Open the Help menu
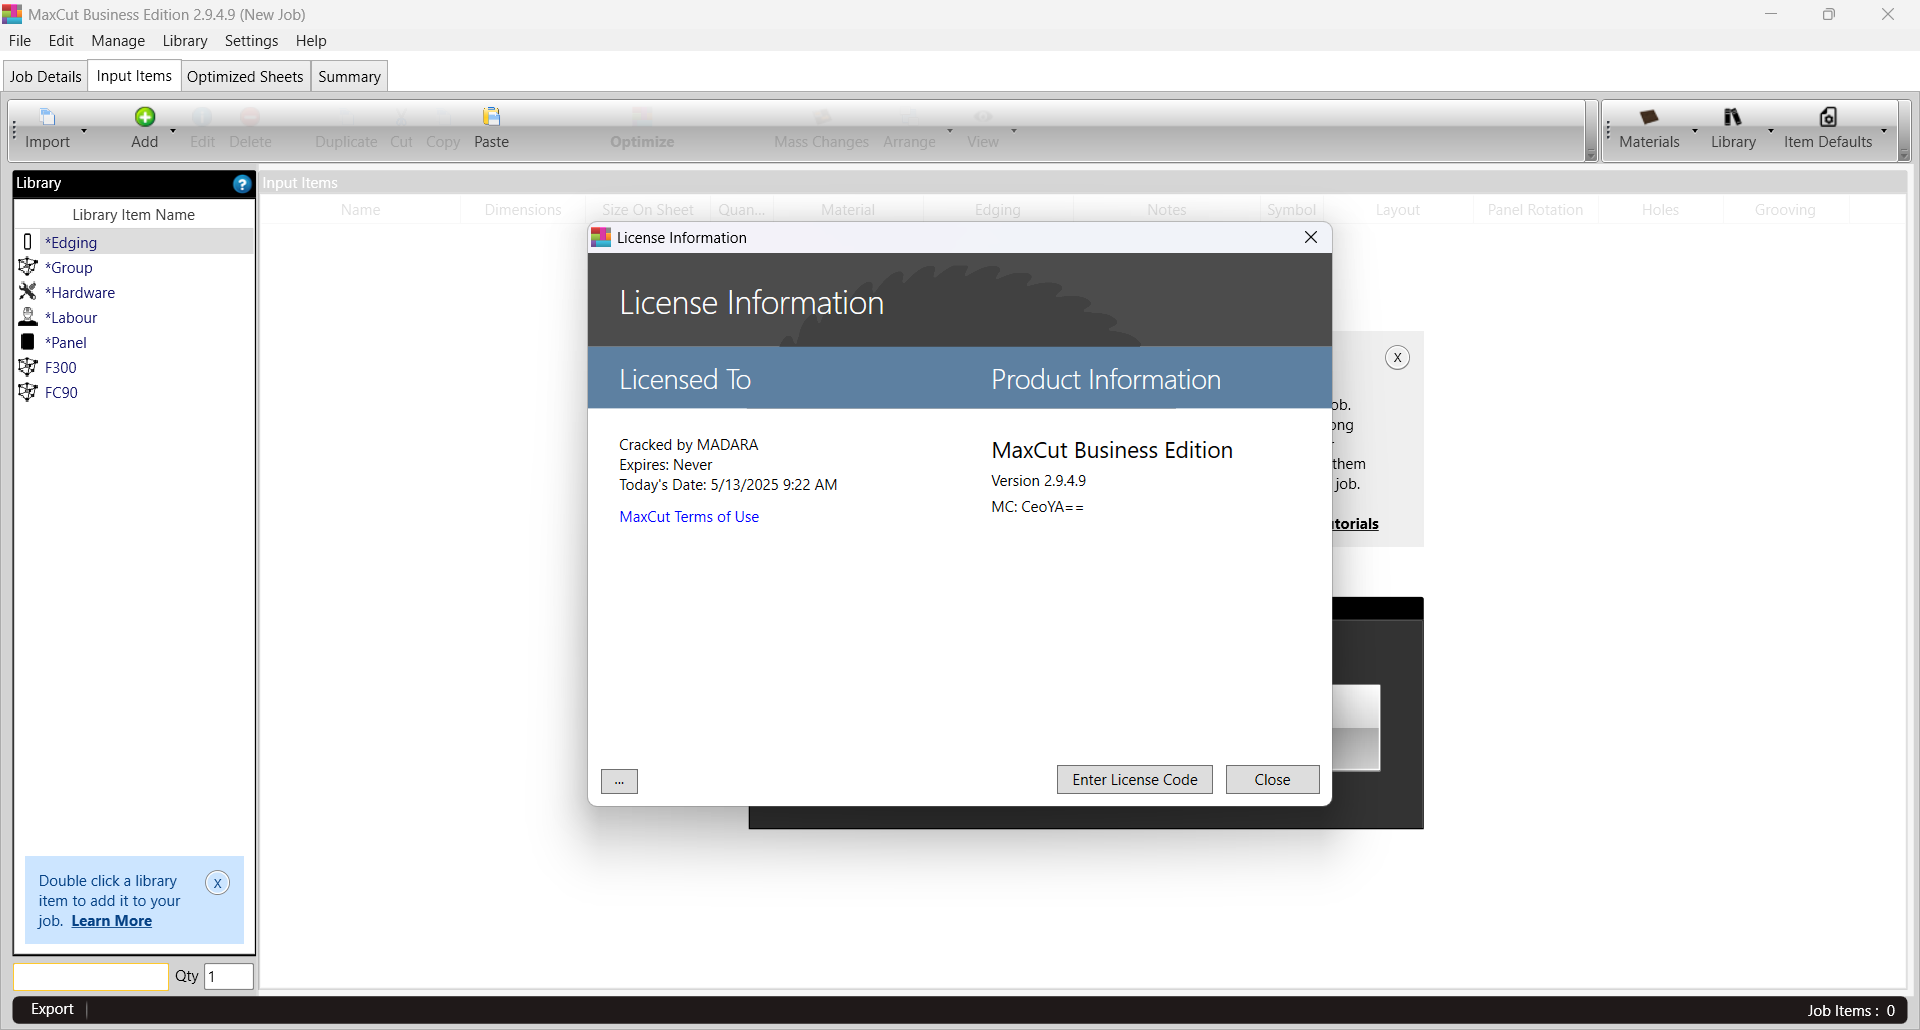 [311, 41]
